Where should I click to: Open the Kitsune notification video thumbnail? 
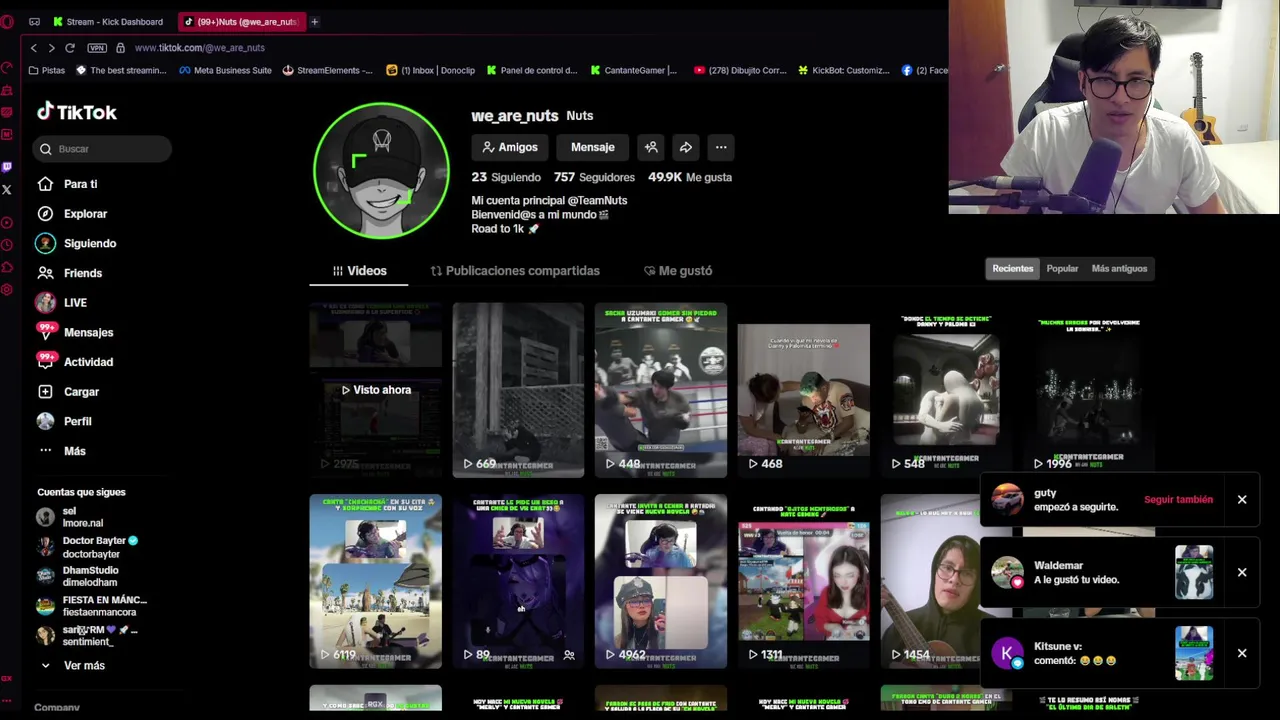tap(1194, 653)
